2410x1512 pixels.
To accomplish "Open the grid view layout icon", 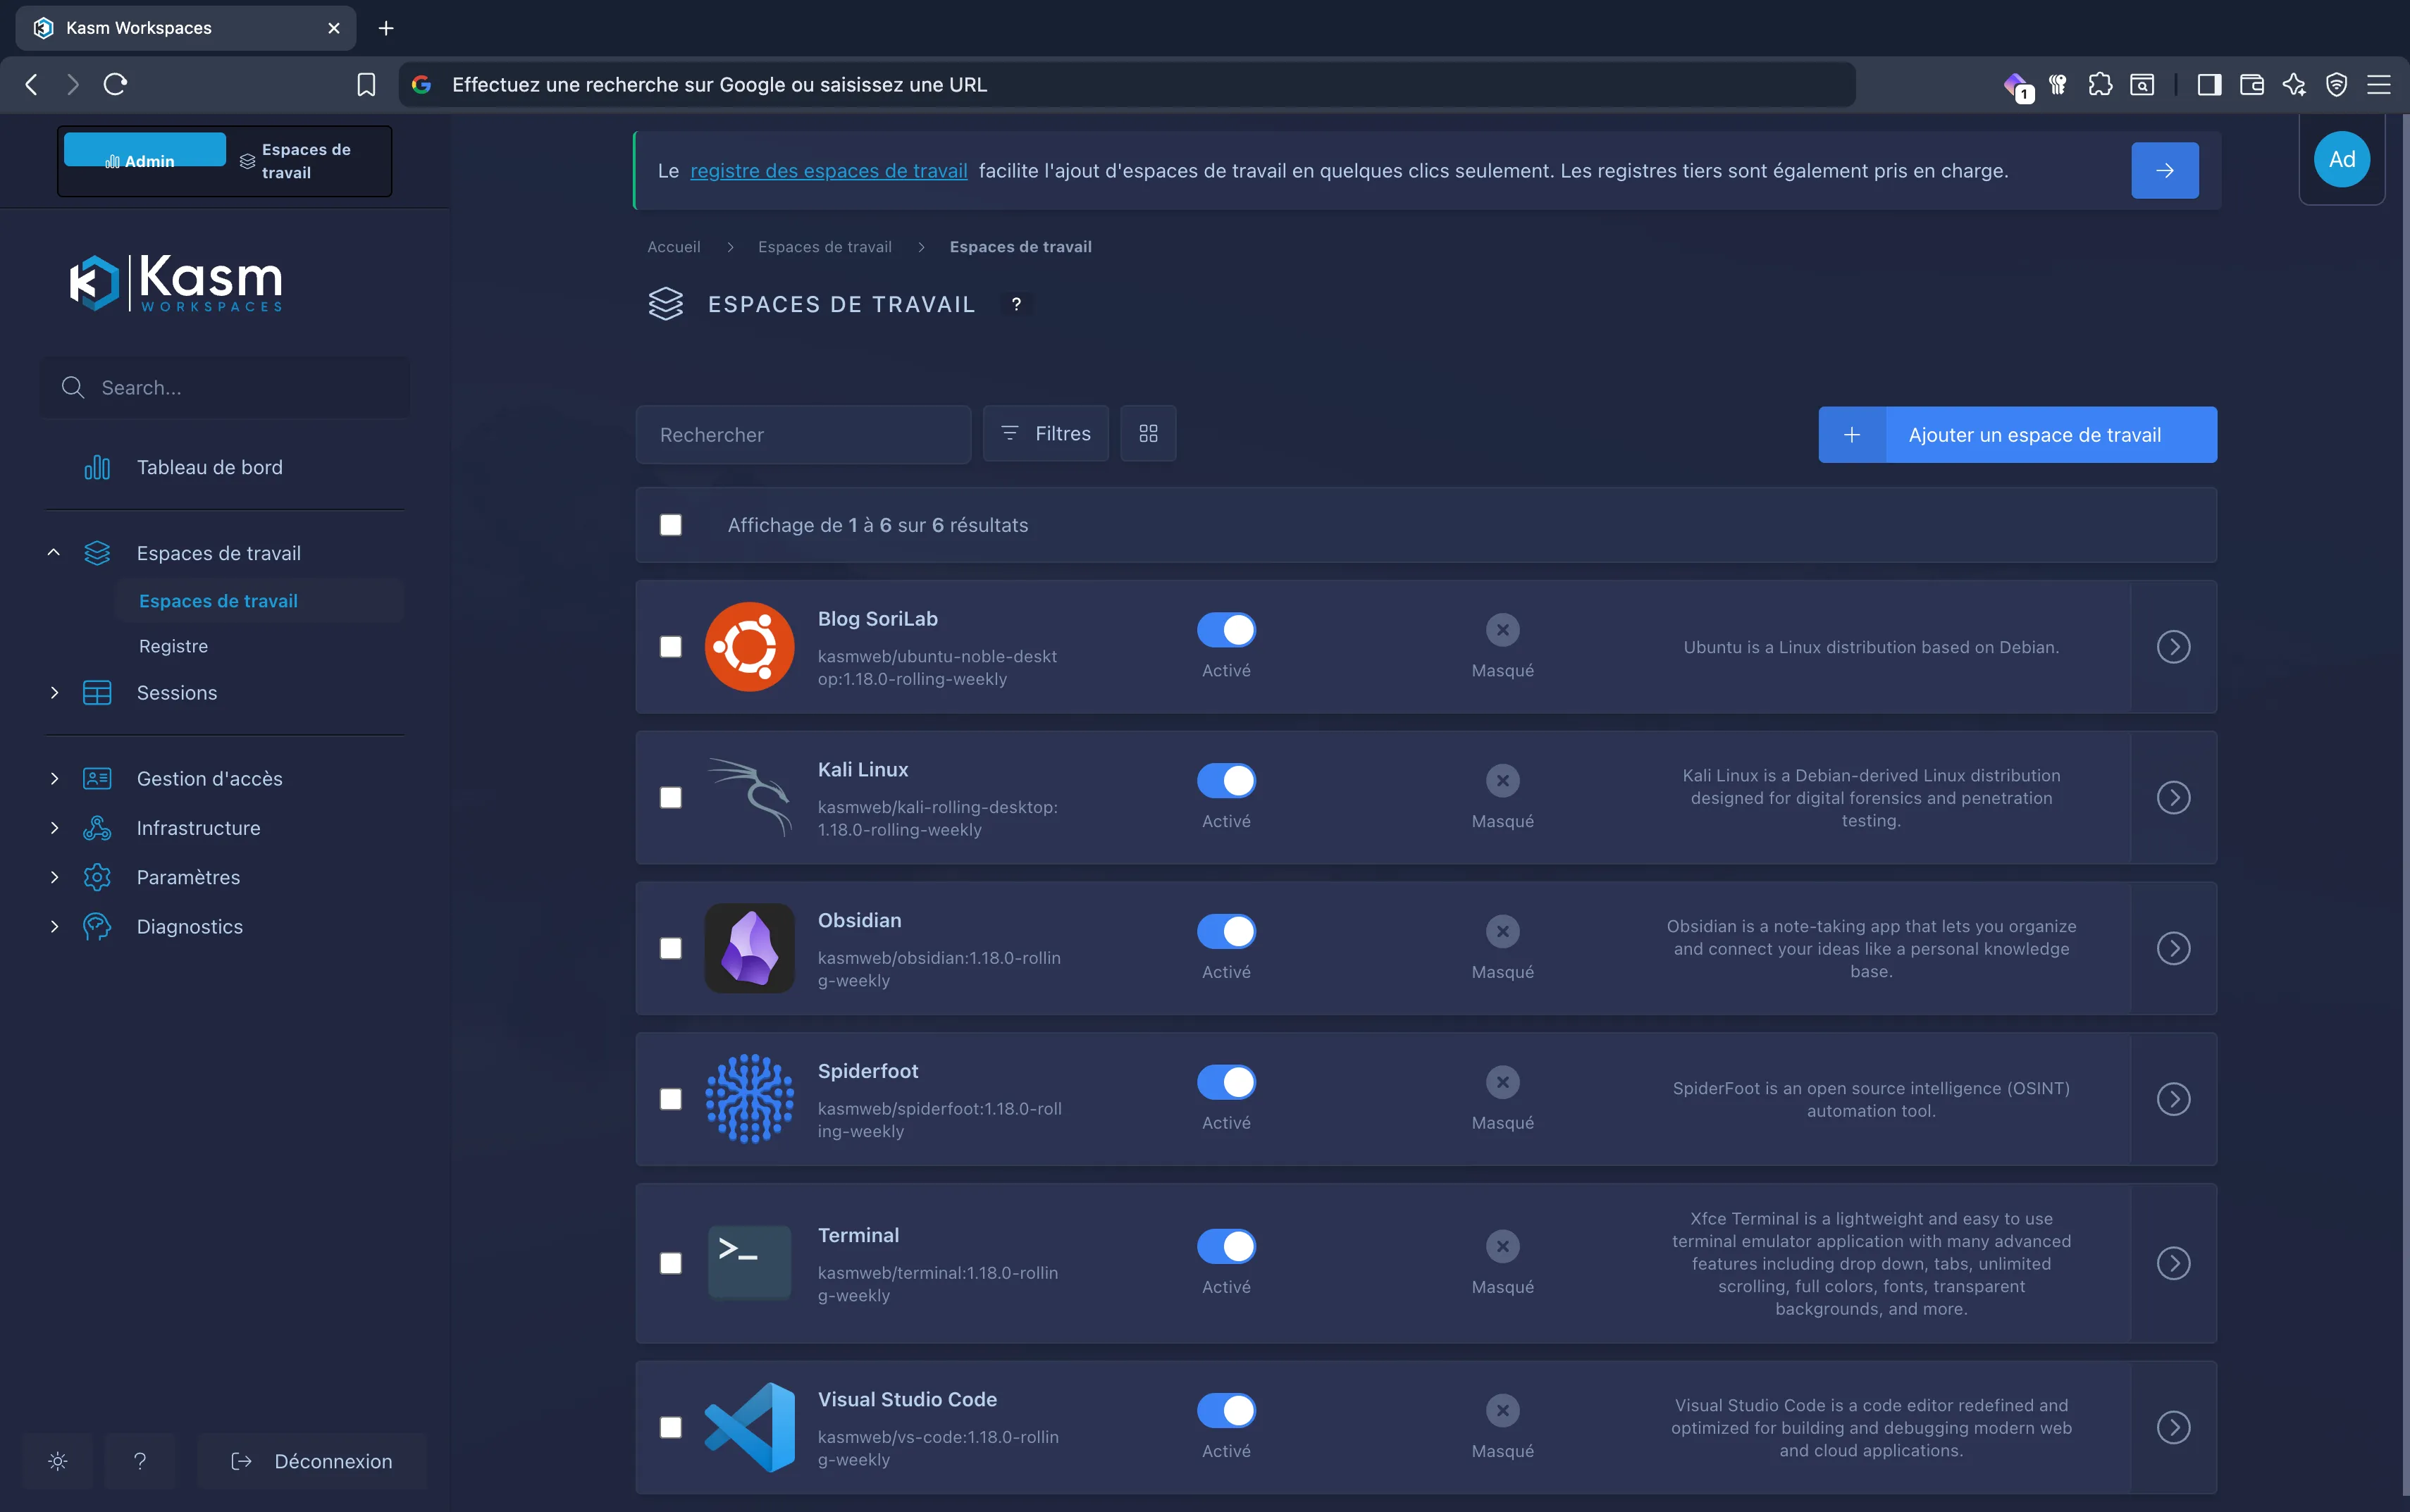I will [x=1147, y=433].
